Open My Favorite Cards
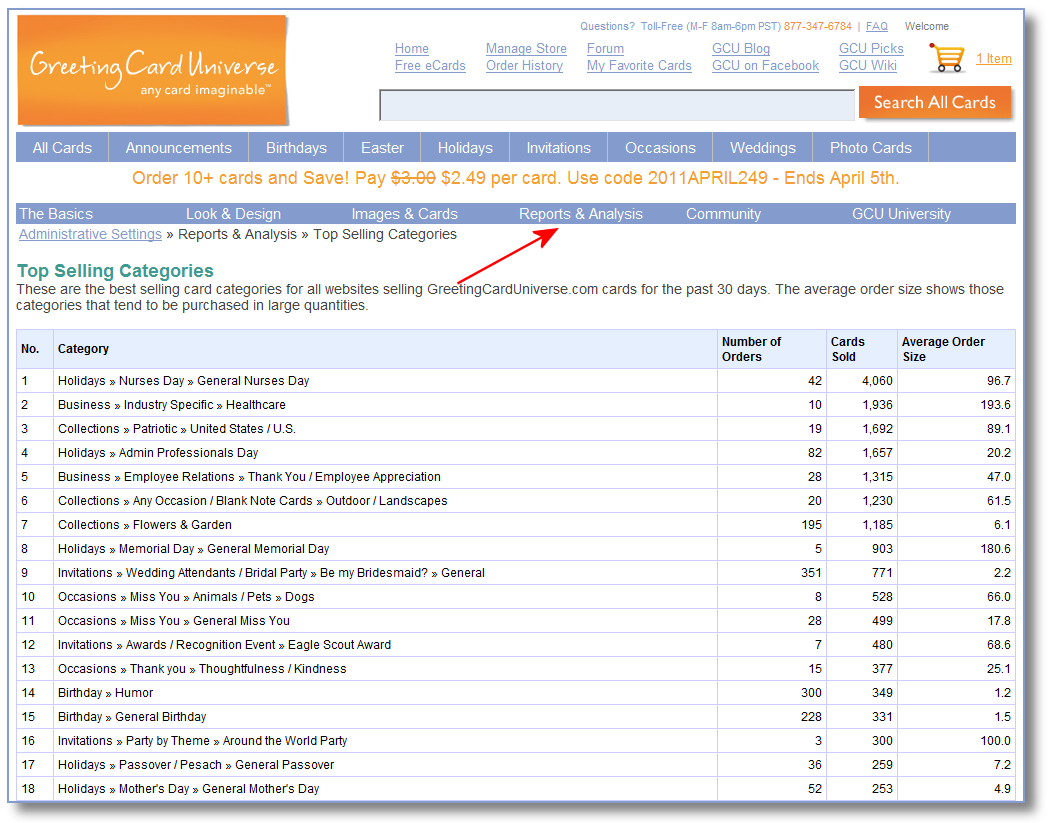Image resolution: width=1053 pixels, height=823 pixels. click(639, 65)
